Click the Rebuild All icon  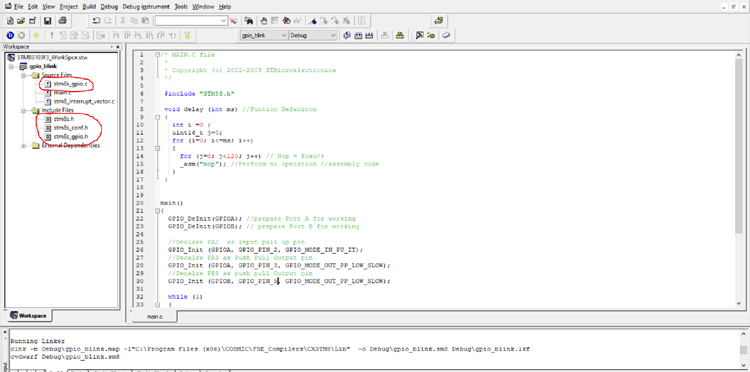[x=369, y=35]
